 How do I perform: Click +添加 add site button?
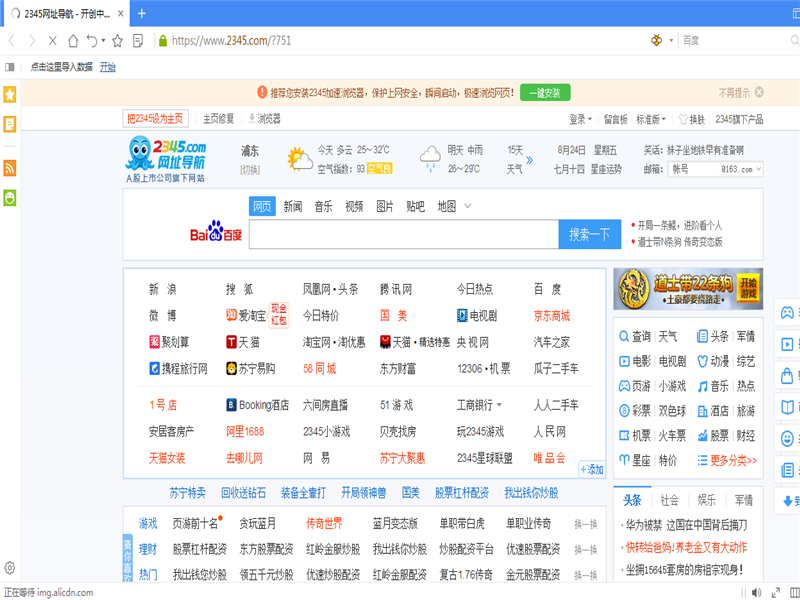click(x=592, y=469)
